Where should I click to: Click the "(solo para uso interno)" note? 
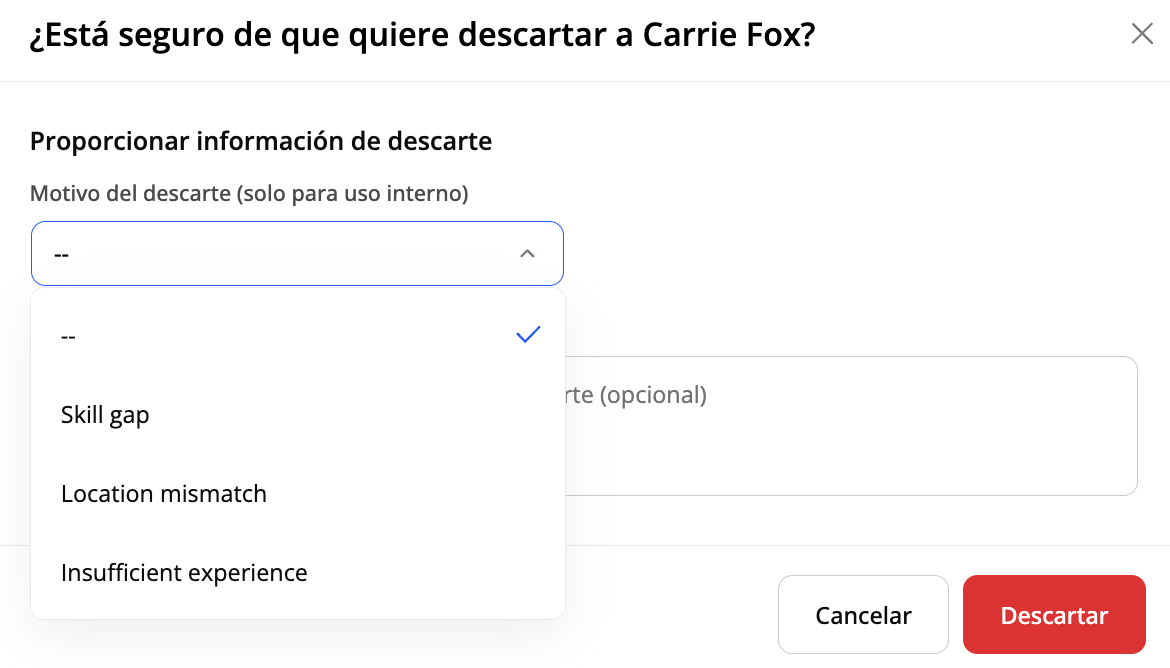[353, 193]
